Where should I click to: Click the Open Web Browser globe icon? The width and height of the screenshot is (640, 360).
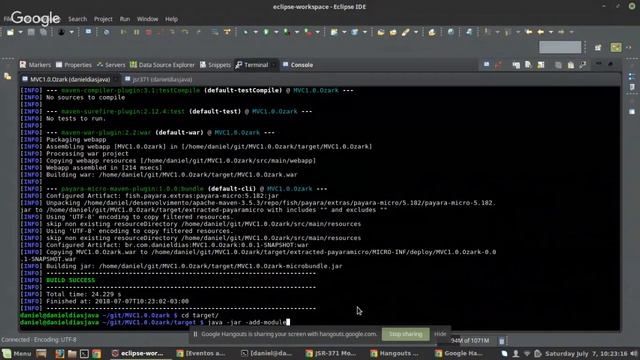point(451,32)
